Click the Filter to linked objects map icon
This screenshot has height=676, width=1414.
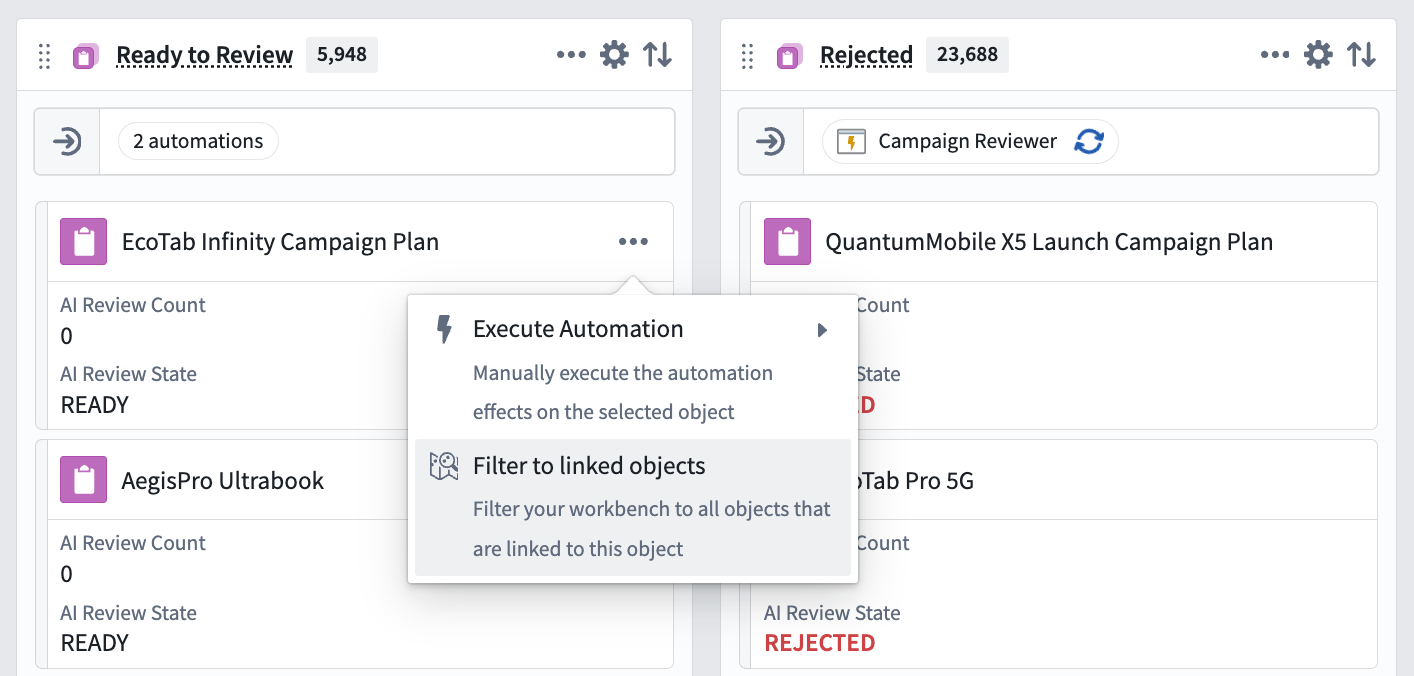[444, 465]
